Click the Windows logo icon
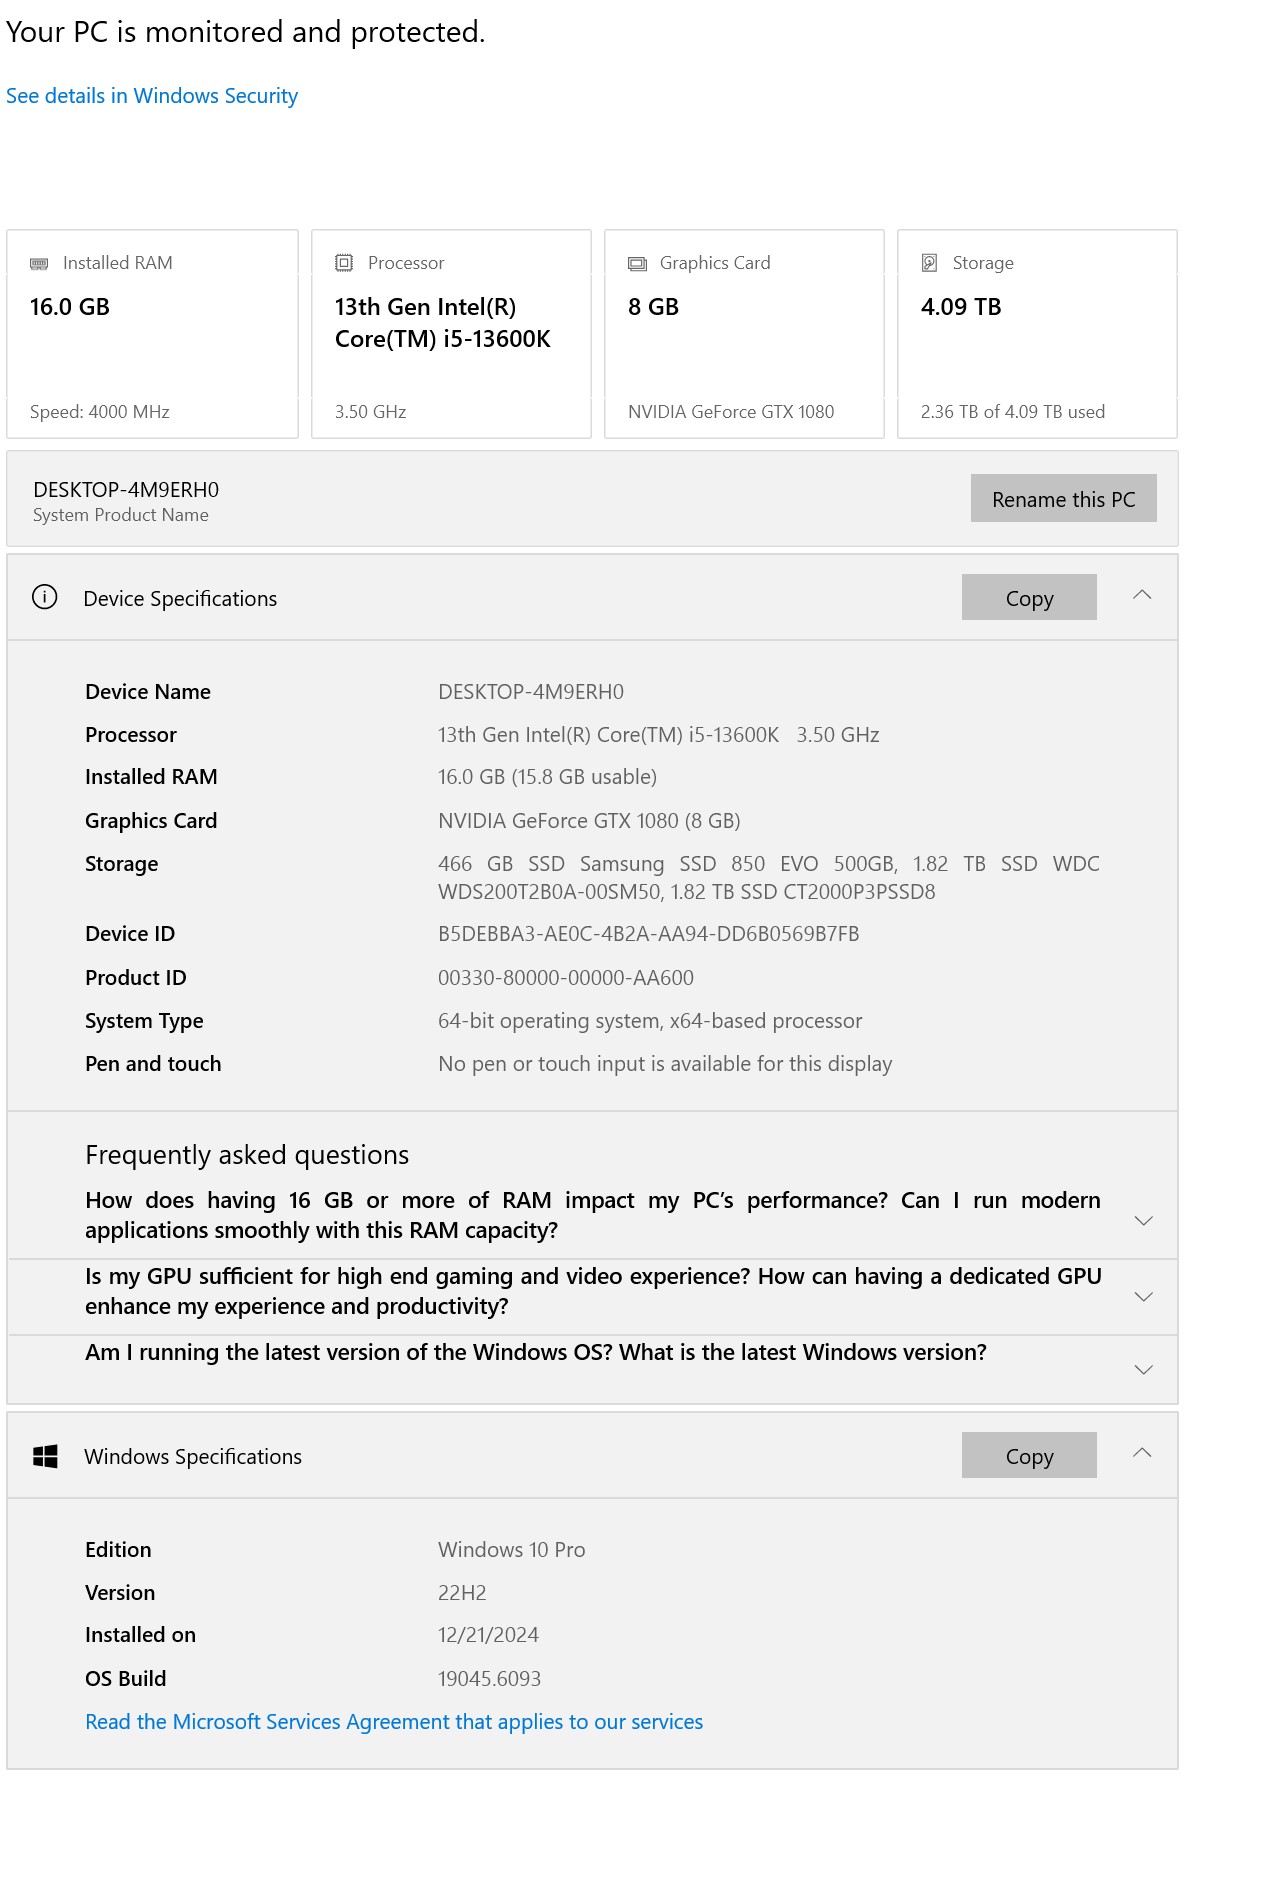The height and width of the screenshot is (1881, 1263). [x=45, y=1456]
